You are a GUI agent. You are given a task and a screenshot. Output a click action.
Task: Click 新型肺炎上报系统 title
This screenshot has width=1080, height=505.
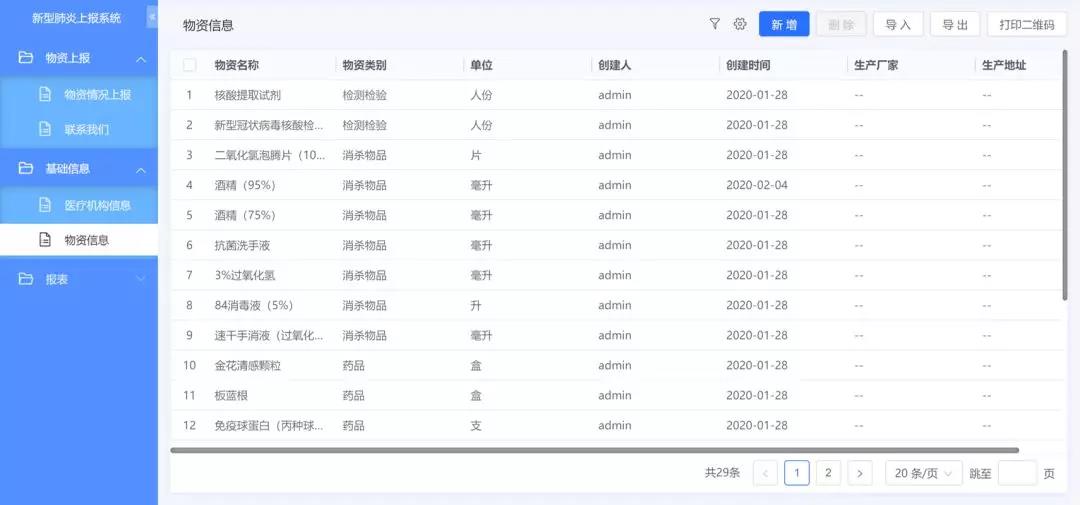tap(76, 18)
